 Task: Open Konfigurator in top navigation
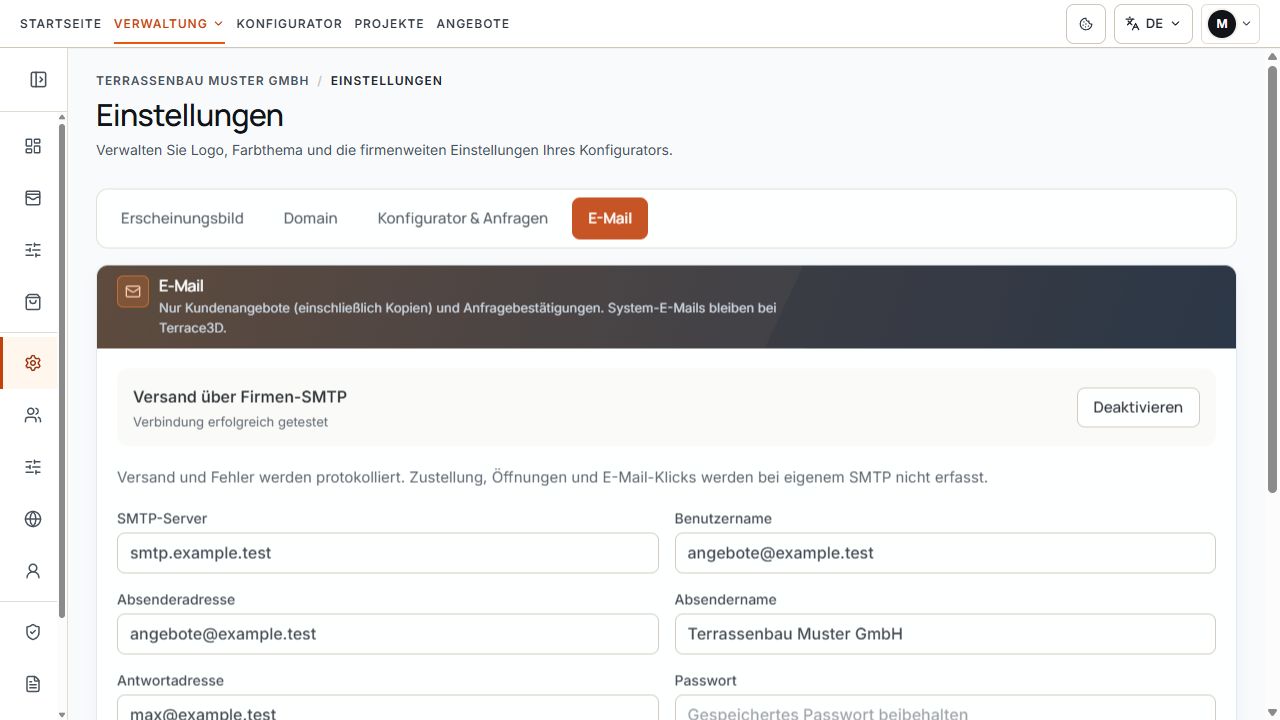(289, 24)
